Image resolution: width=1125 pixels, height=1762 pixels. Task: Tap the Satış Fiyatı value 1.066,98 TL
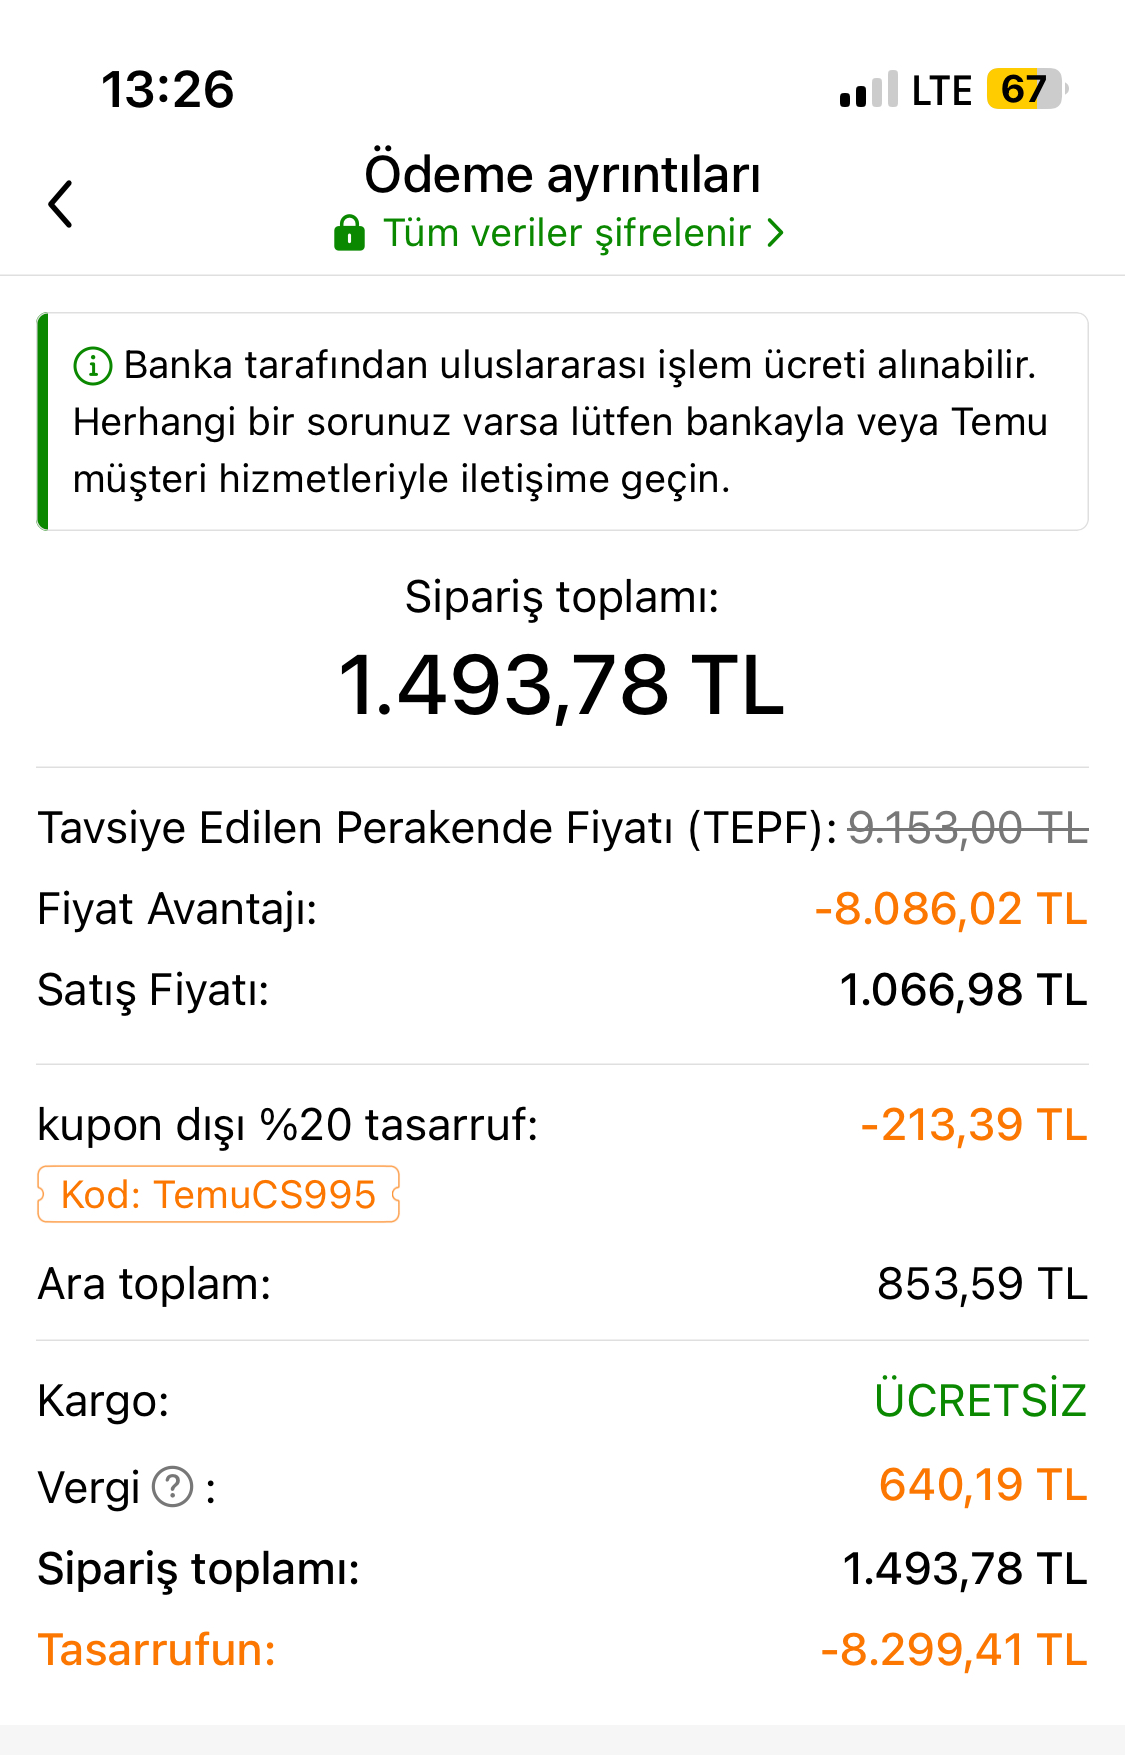962,990
